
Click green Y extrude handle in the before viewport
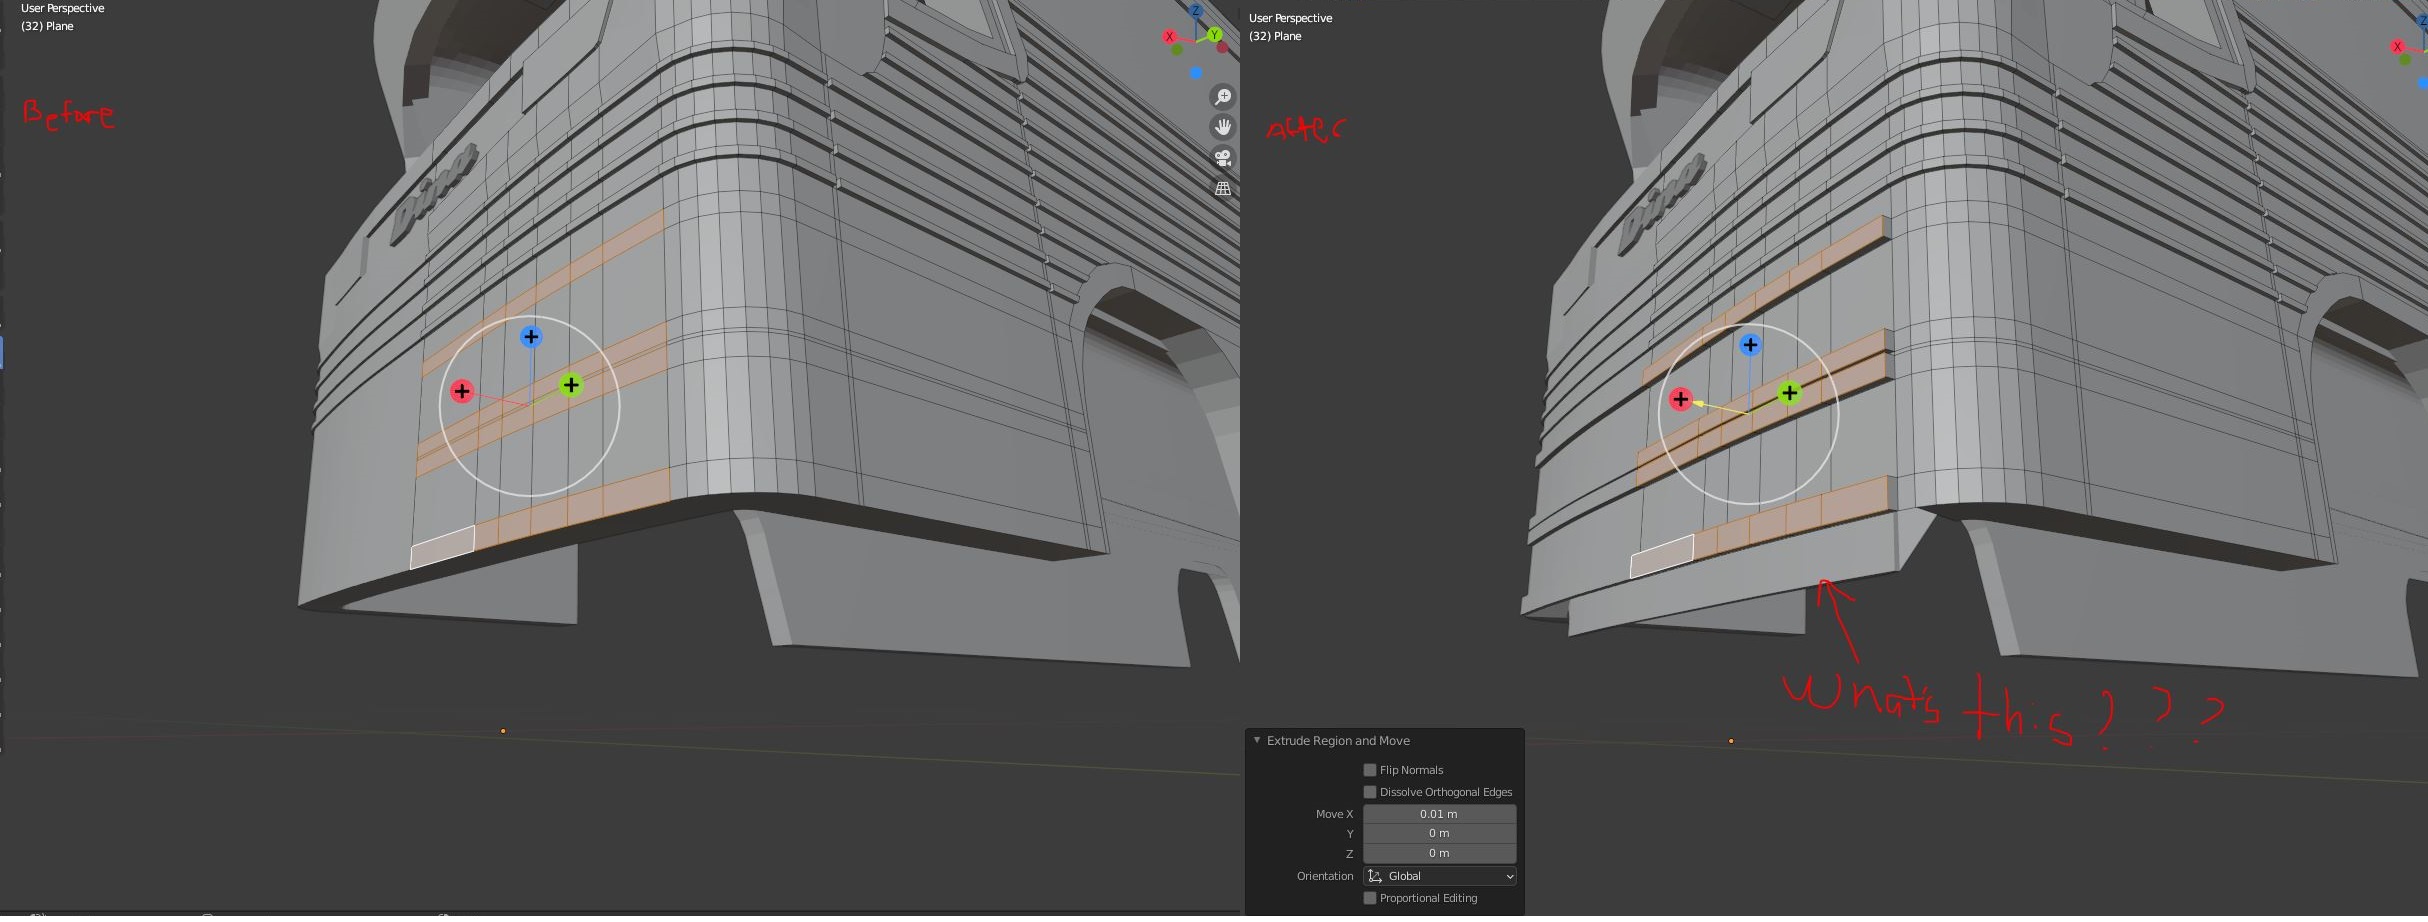571,385
